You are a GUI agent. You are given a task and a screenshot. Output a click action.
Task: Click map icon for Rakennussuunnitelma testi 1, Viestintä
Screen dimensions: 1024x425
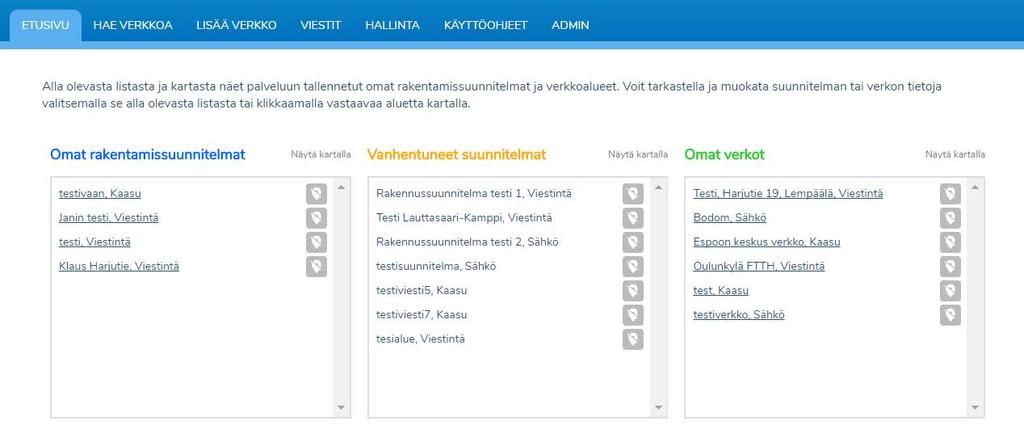pos(633,193)
